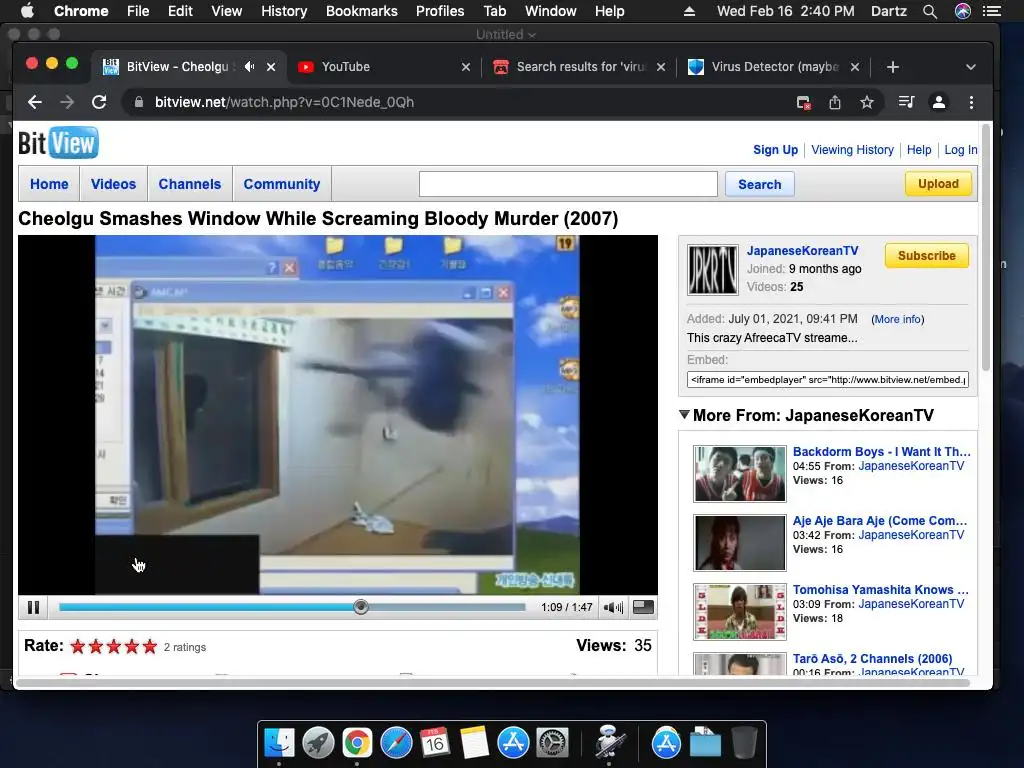Switch to the Search results tab
The width and height of the screenshot is (1024, 768).
(x=579, y=67)
